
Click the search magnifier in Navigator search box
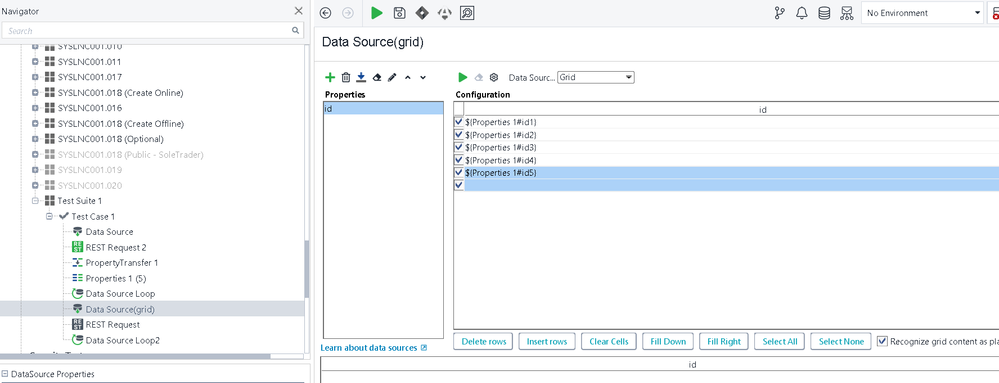[296, 30]
